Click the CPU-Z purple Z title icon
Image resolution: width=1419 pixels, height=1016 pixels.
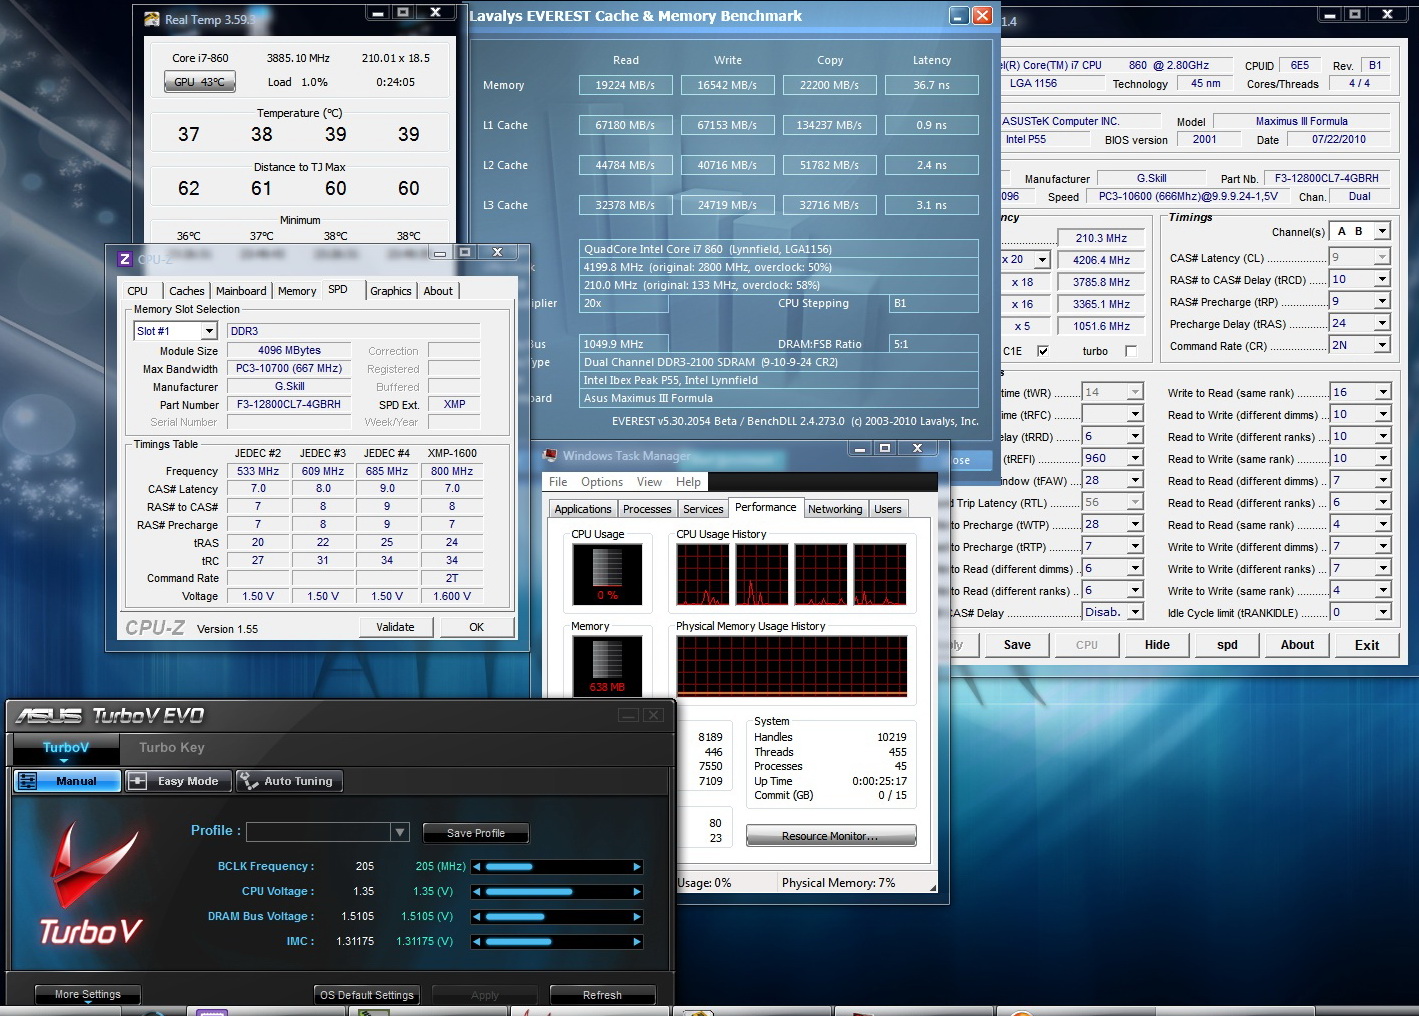pyautogui.click(x=124, y=259)
